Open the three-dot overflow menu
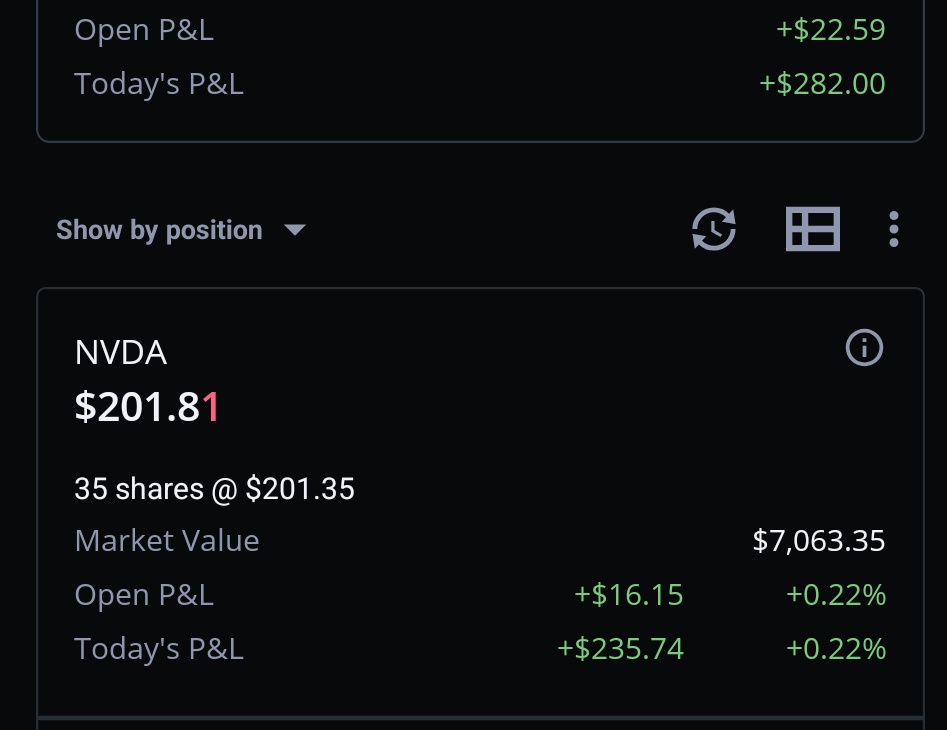Viewport: 947px width, 730px height. (x=894, y=229)
